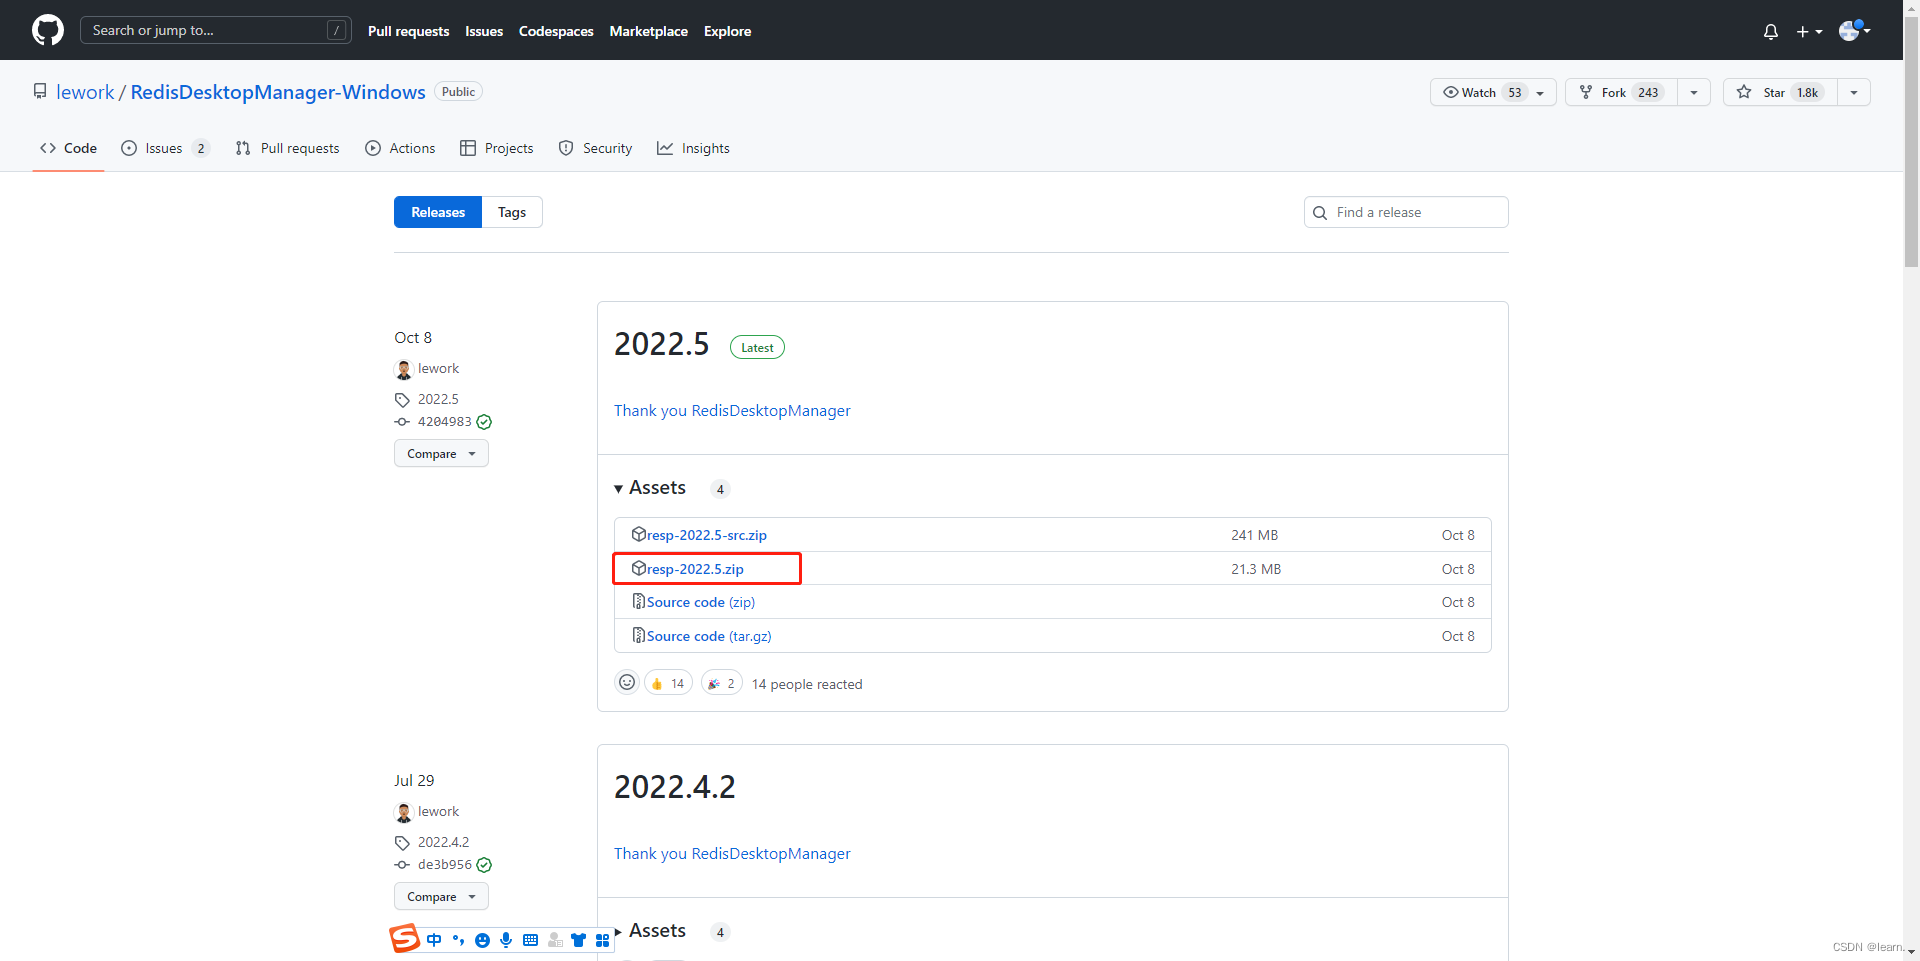Open Pull requests in the top header
1920x961 pixels.
click(408, 31)
